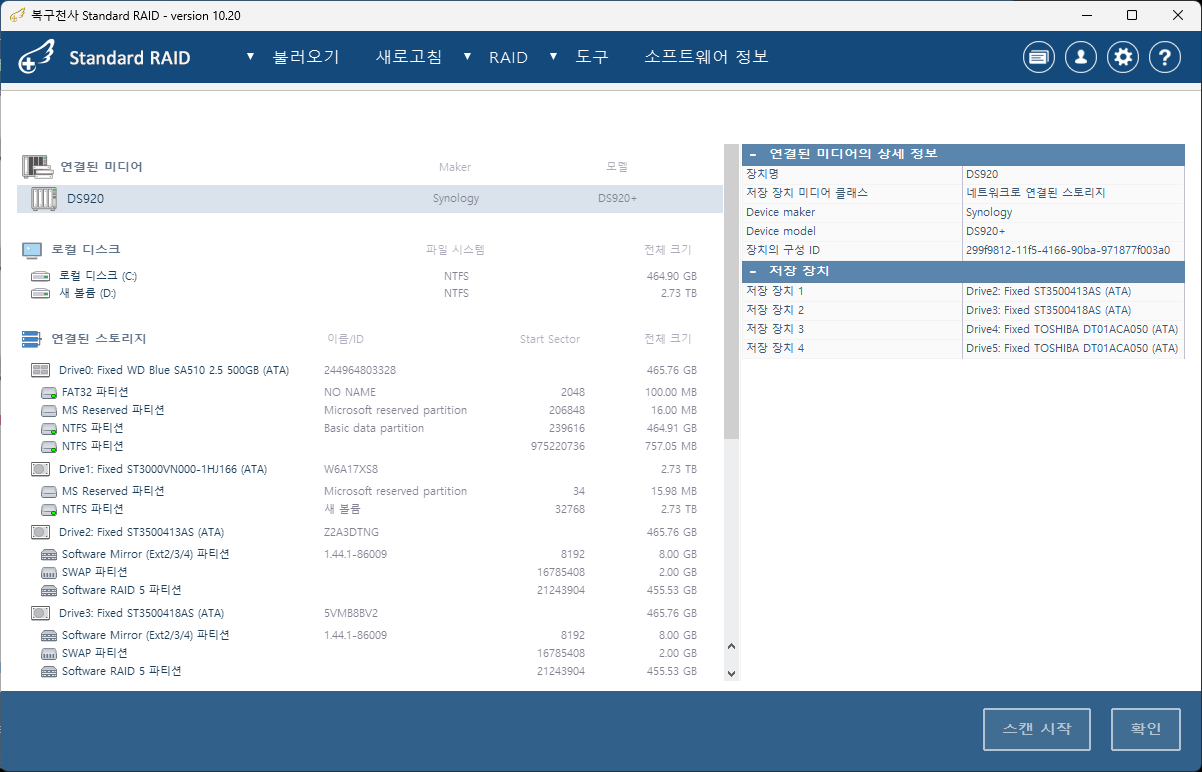Screen dimensions: 1202x772
Task: Click the 로컬 디스크 section monitor icon
Action: click(x=32, y=249)
